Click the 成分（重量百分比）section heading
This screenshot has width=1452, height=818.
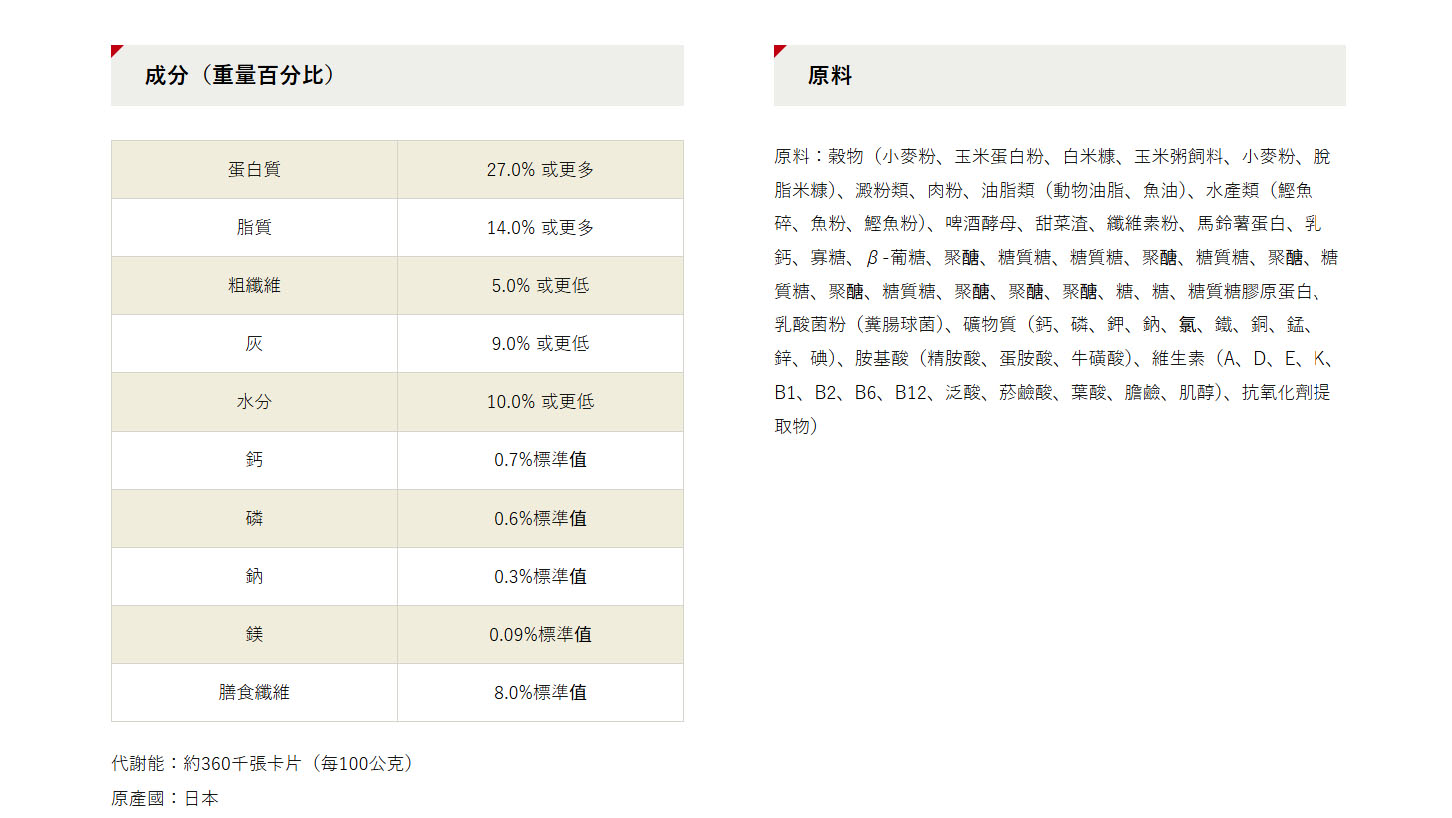pyautogui.click(x=239, y=76)
